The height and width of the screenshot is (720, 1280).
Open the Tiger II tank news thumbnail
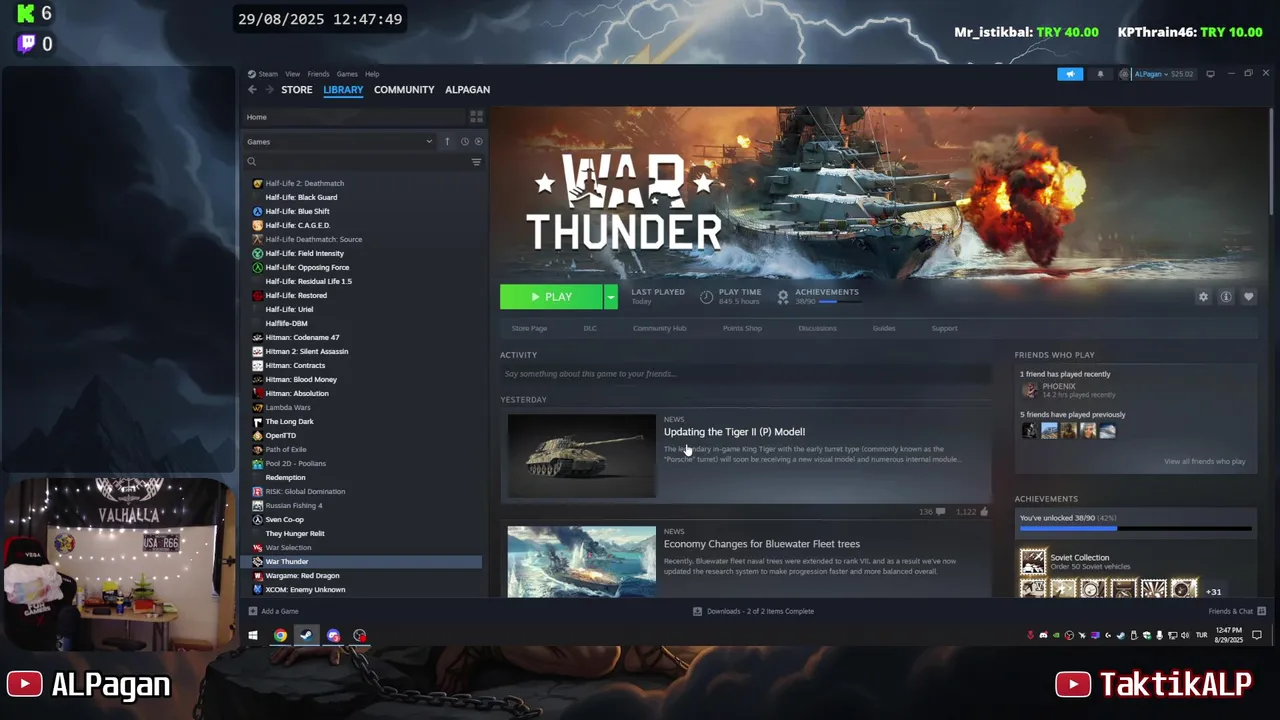coord(581,456)
